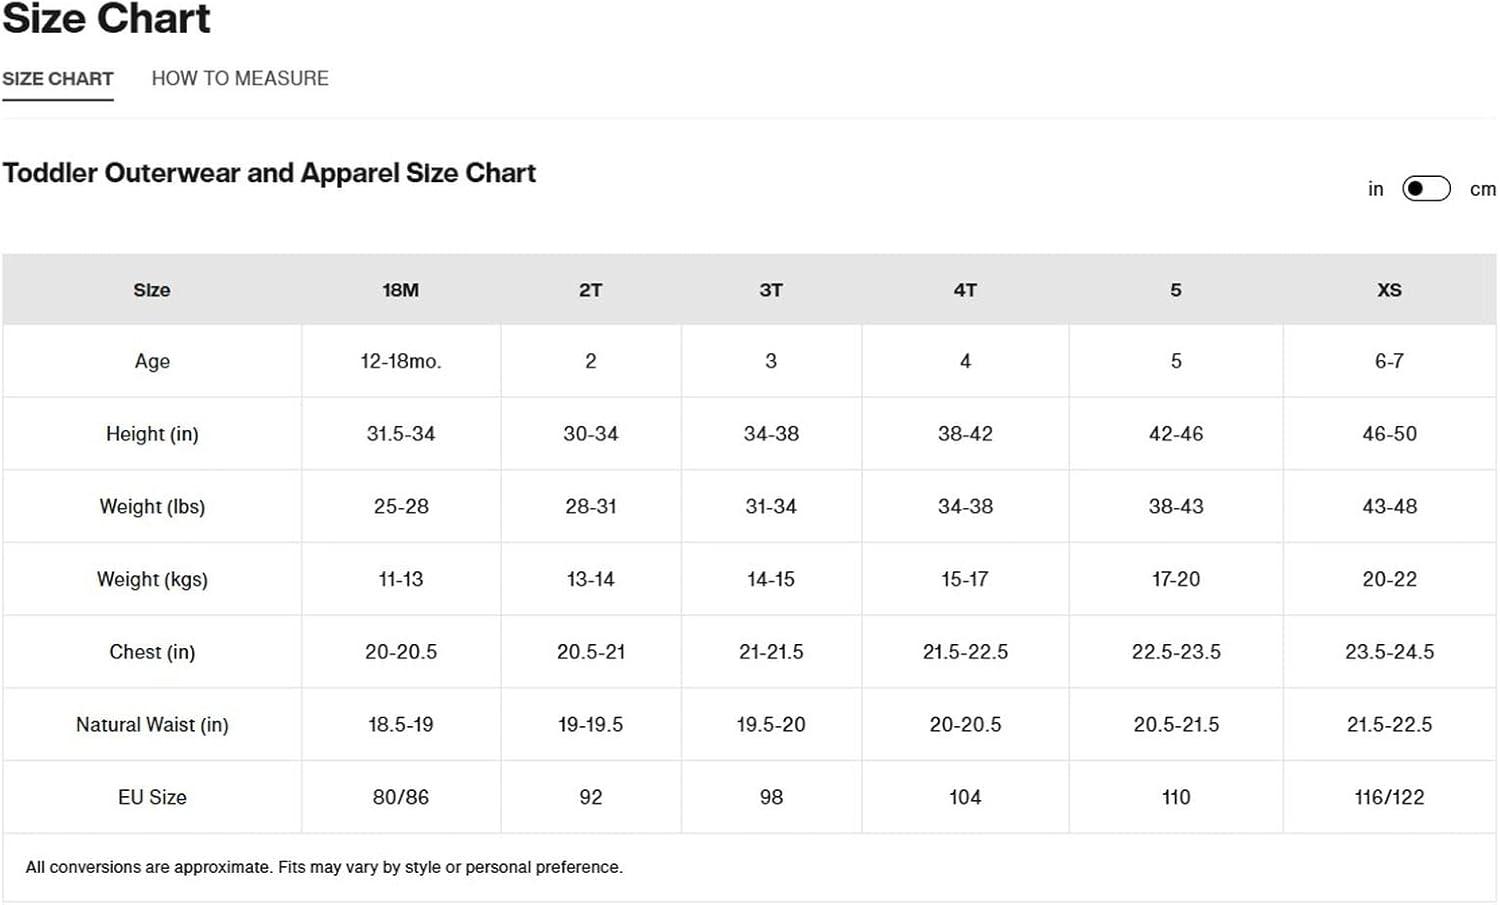1500x905 pixels.
Task: Click the Toddler Outerwear and Apparel heading
Action: coord(269,173)
